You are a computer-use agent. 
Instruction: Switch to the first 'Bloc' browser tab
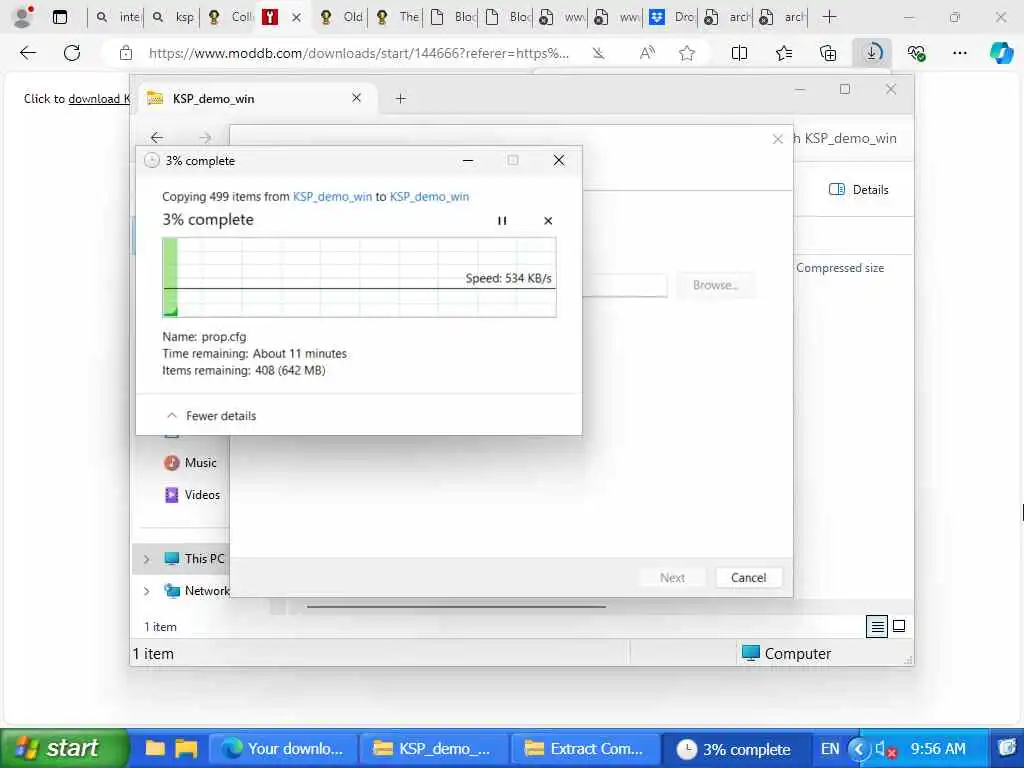453,17
